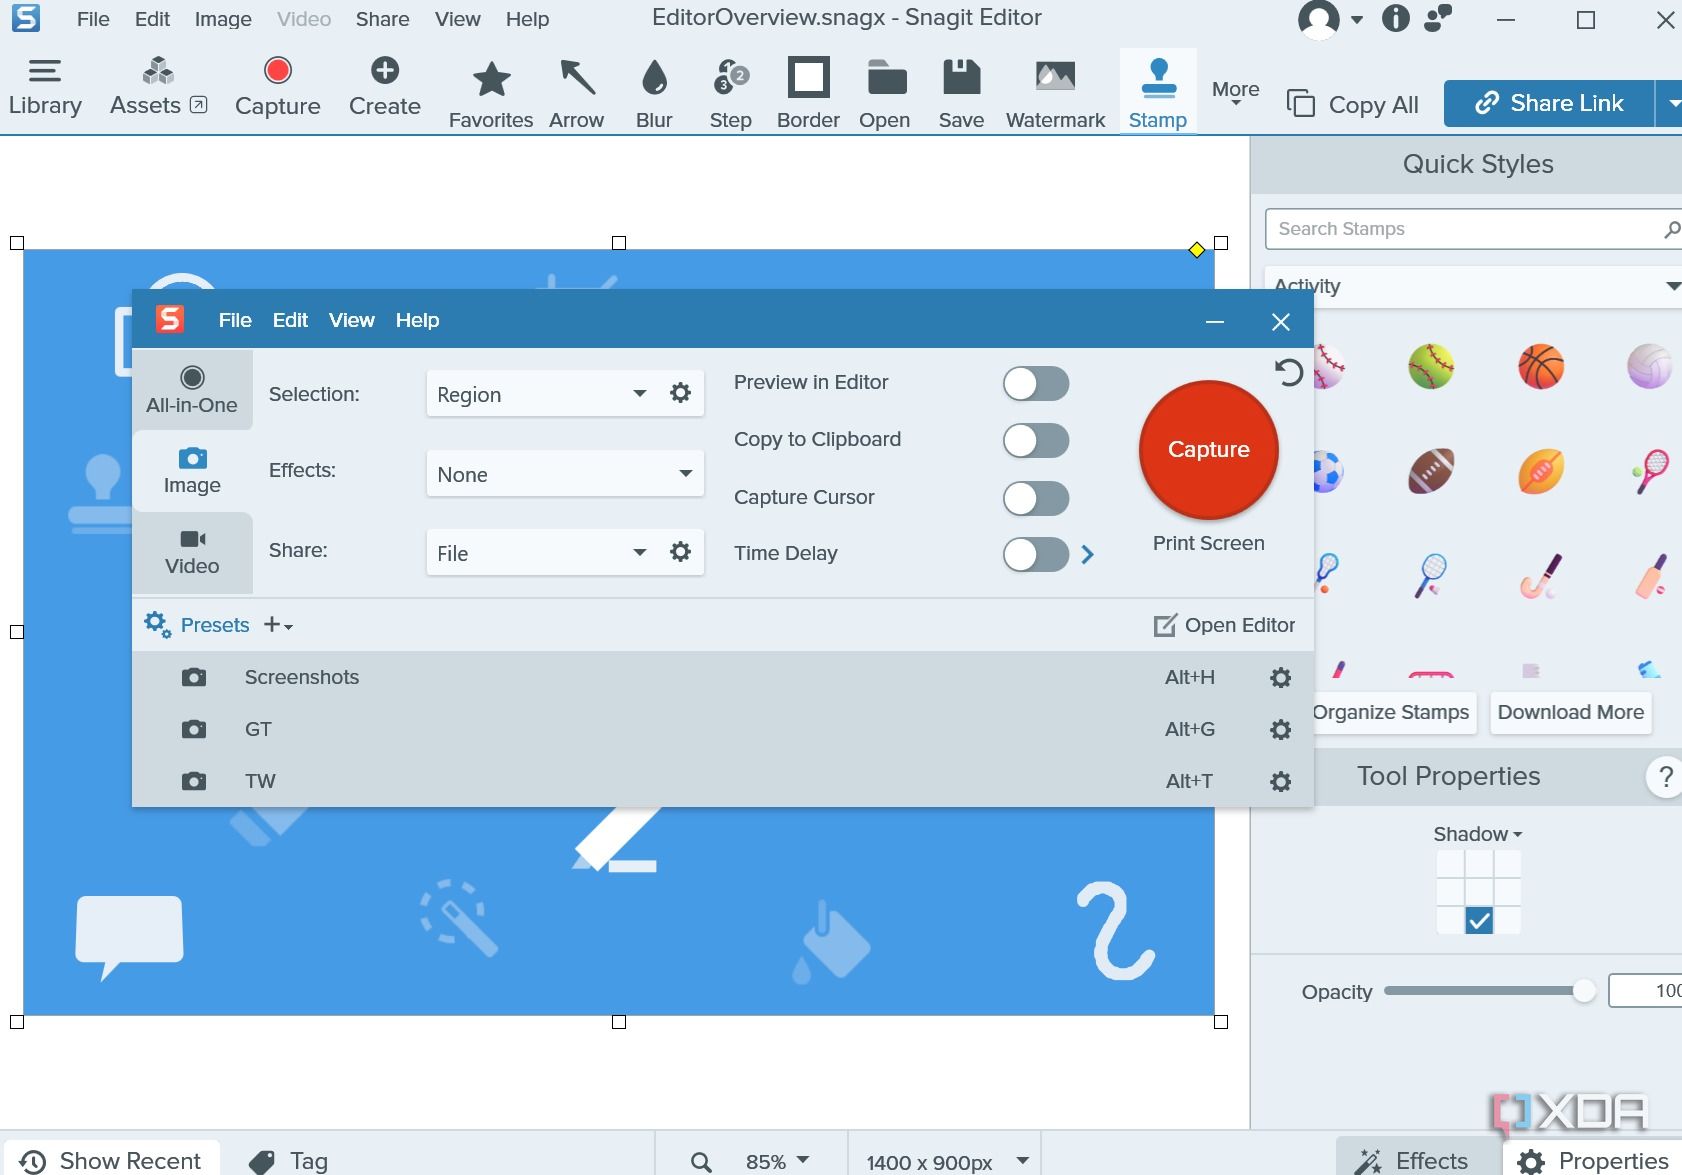Enable Capture Cursor
Viewport: 1682px width, 1175px height.
[x=1037, y=498]
